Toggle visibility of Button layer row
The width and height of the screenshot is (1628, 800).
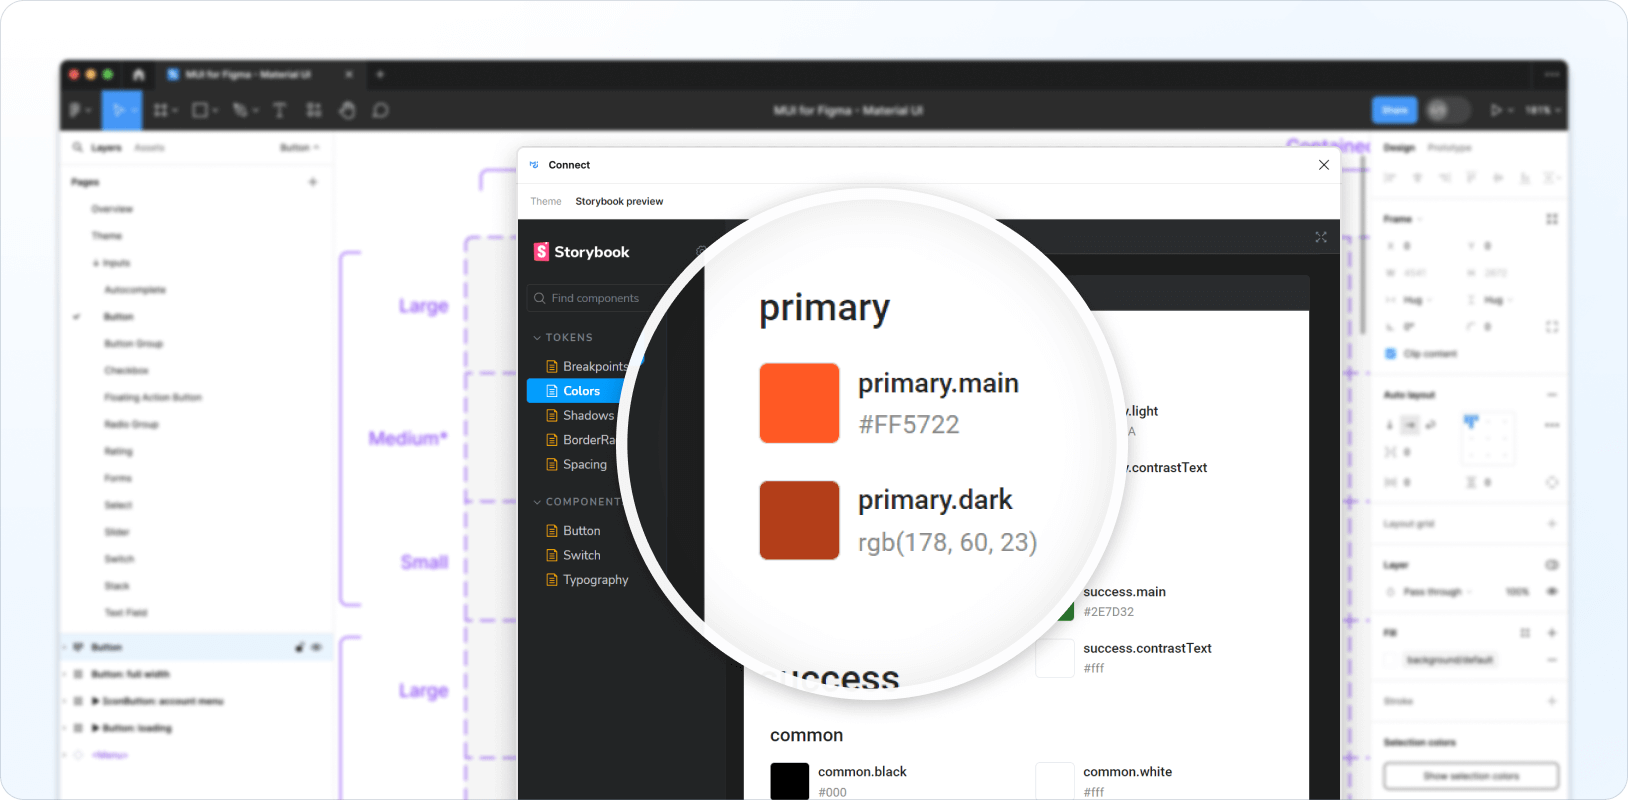317,647
